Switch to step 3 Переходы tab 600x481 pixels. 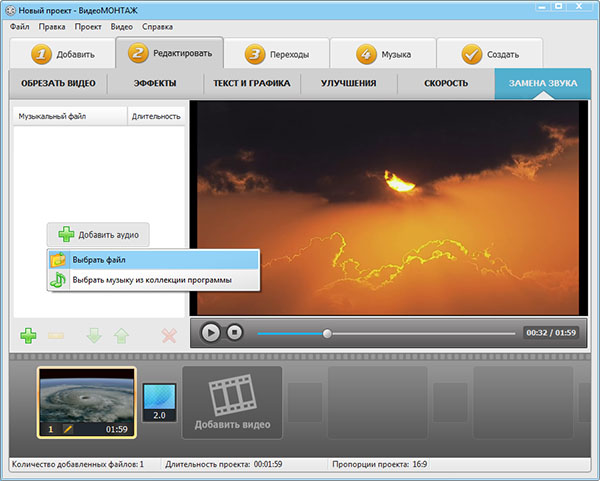[277, 54]
